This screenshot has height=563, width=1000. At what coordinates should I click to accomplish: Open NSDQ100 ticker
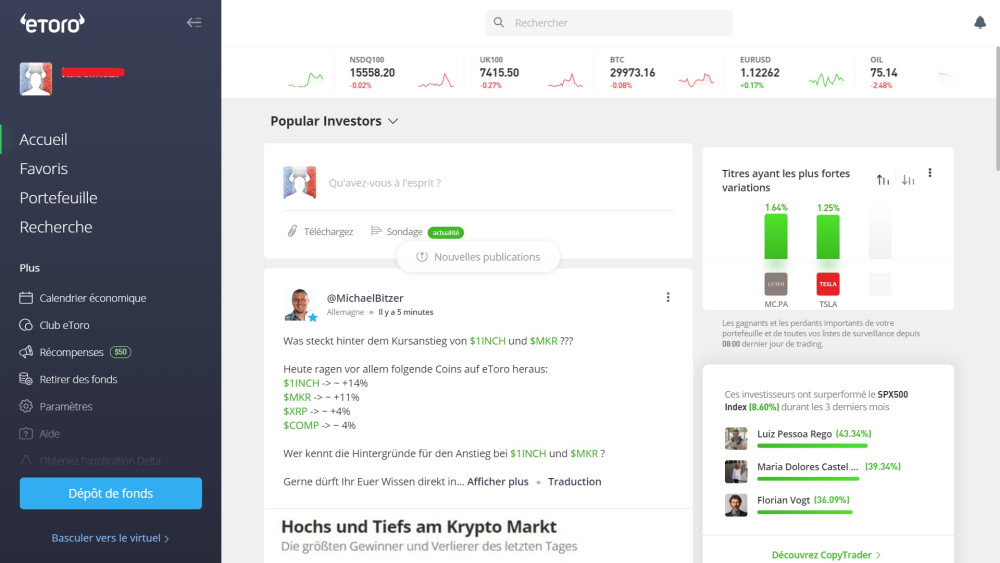point(402,72)
